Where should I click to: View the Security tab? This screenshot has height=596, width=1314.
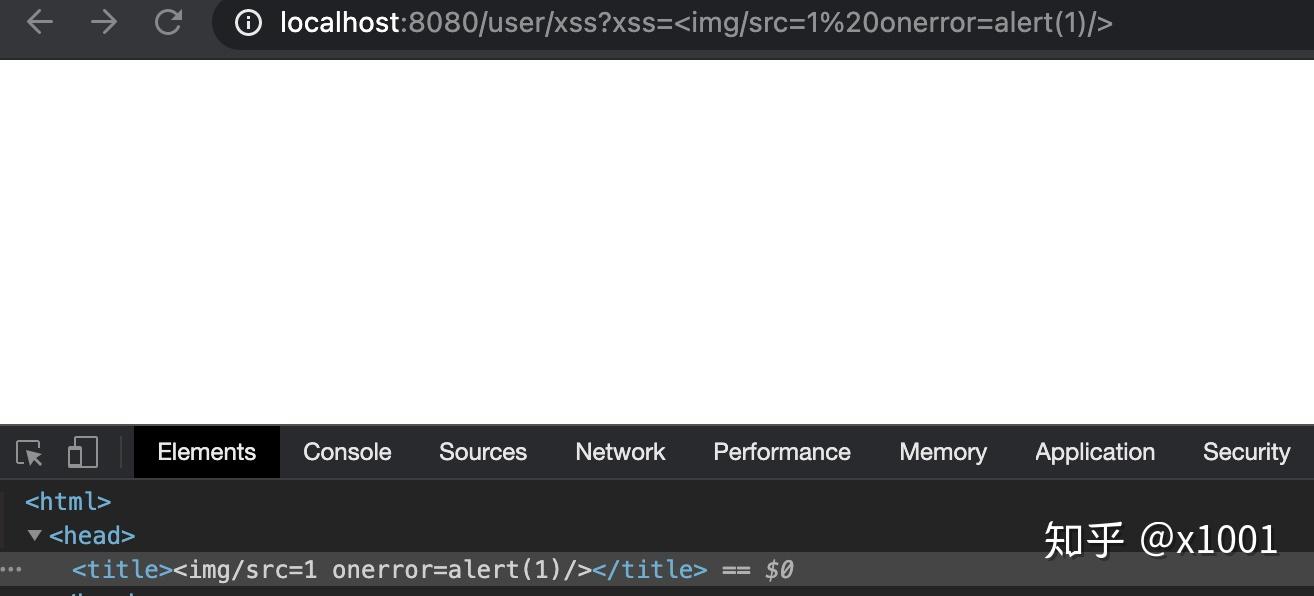click(x=1245, y=452)
